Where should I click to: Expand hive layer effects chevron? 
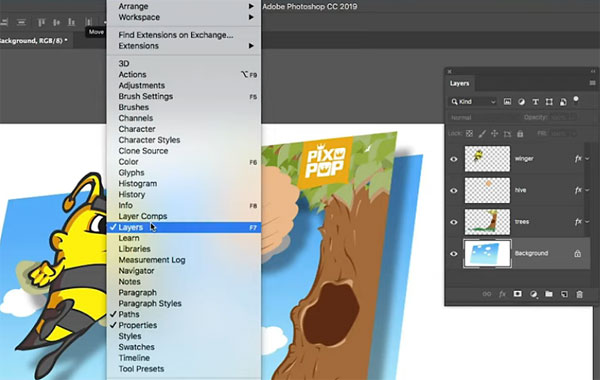point(587,190)
